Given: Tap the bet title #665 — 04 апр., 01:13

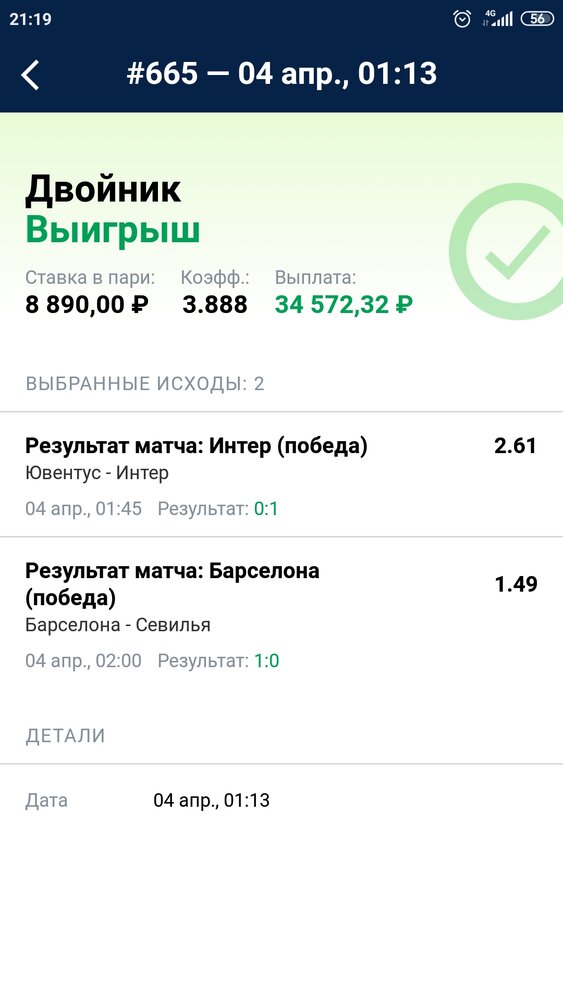Looking at the screenshot, I should (282, 73).
